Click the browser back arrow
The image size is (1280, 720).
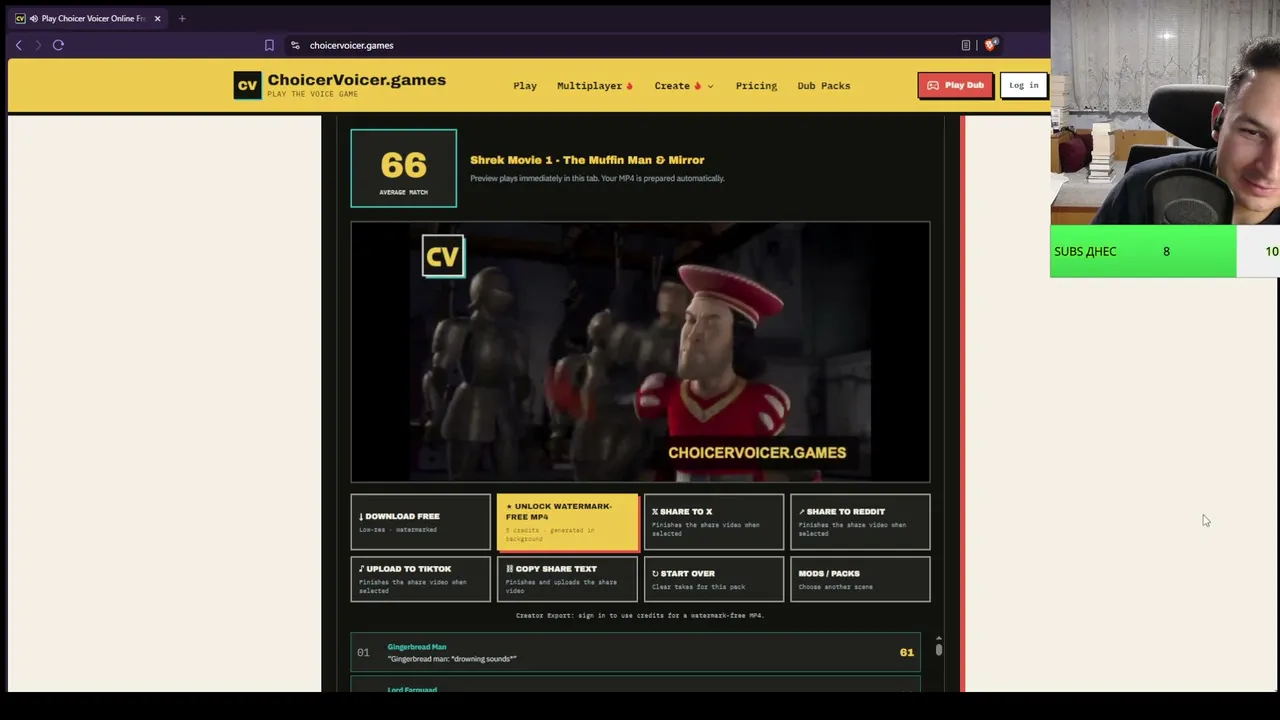[x=18, y=45]
